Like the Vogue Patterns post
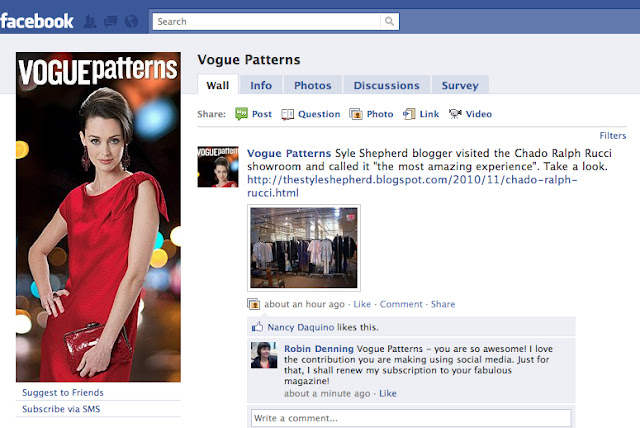Screen dimensions: 640x428 pos(362,304)
